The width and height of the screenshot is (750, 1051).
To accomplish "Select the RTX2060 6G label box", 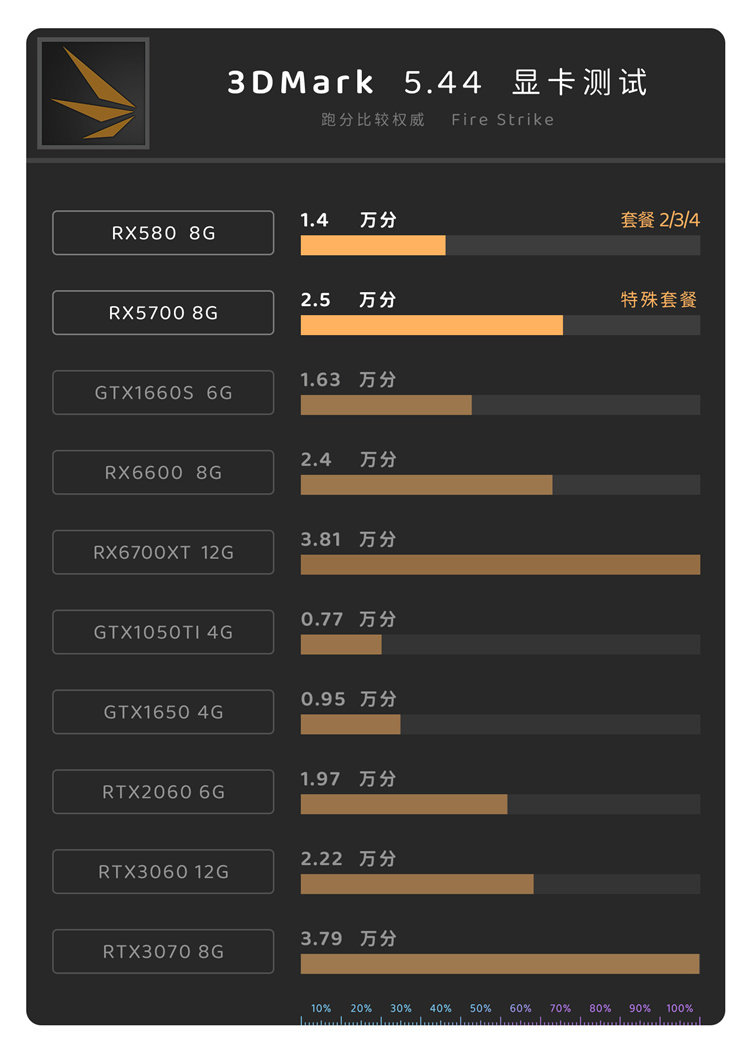I will point(163,791).
